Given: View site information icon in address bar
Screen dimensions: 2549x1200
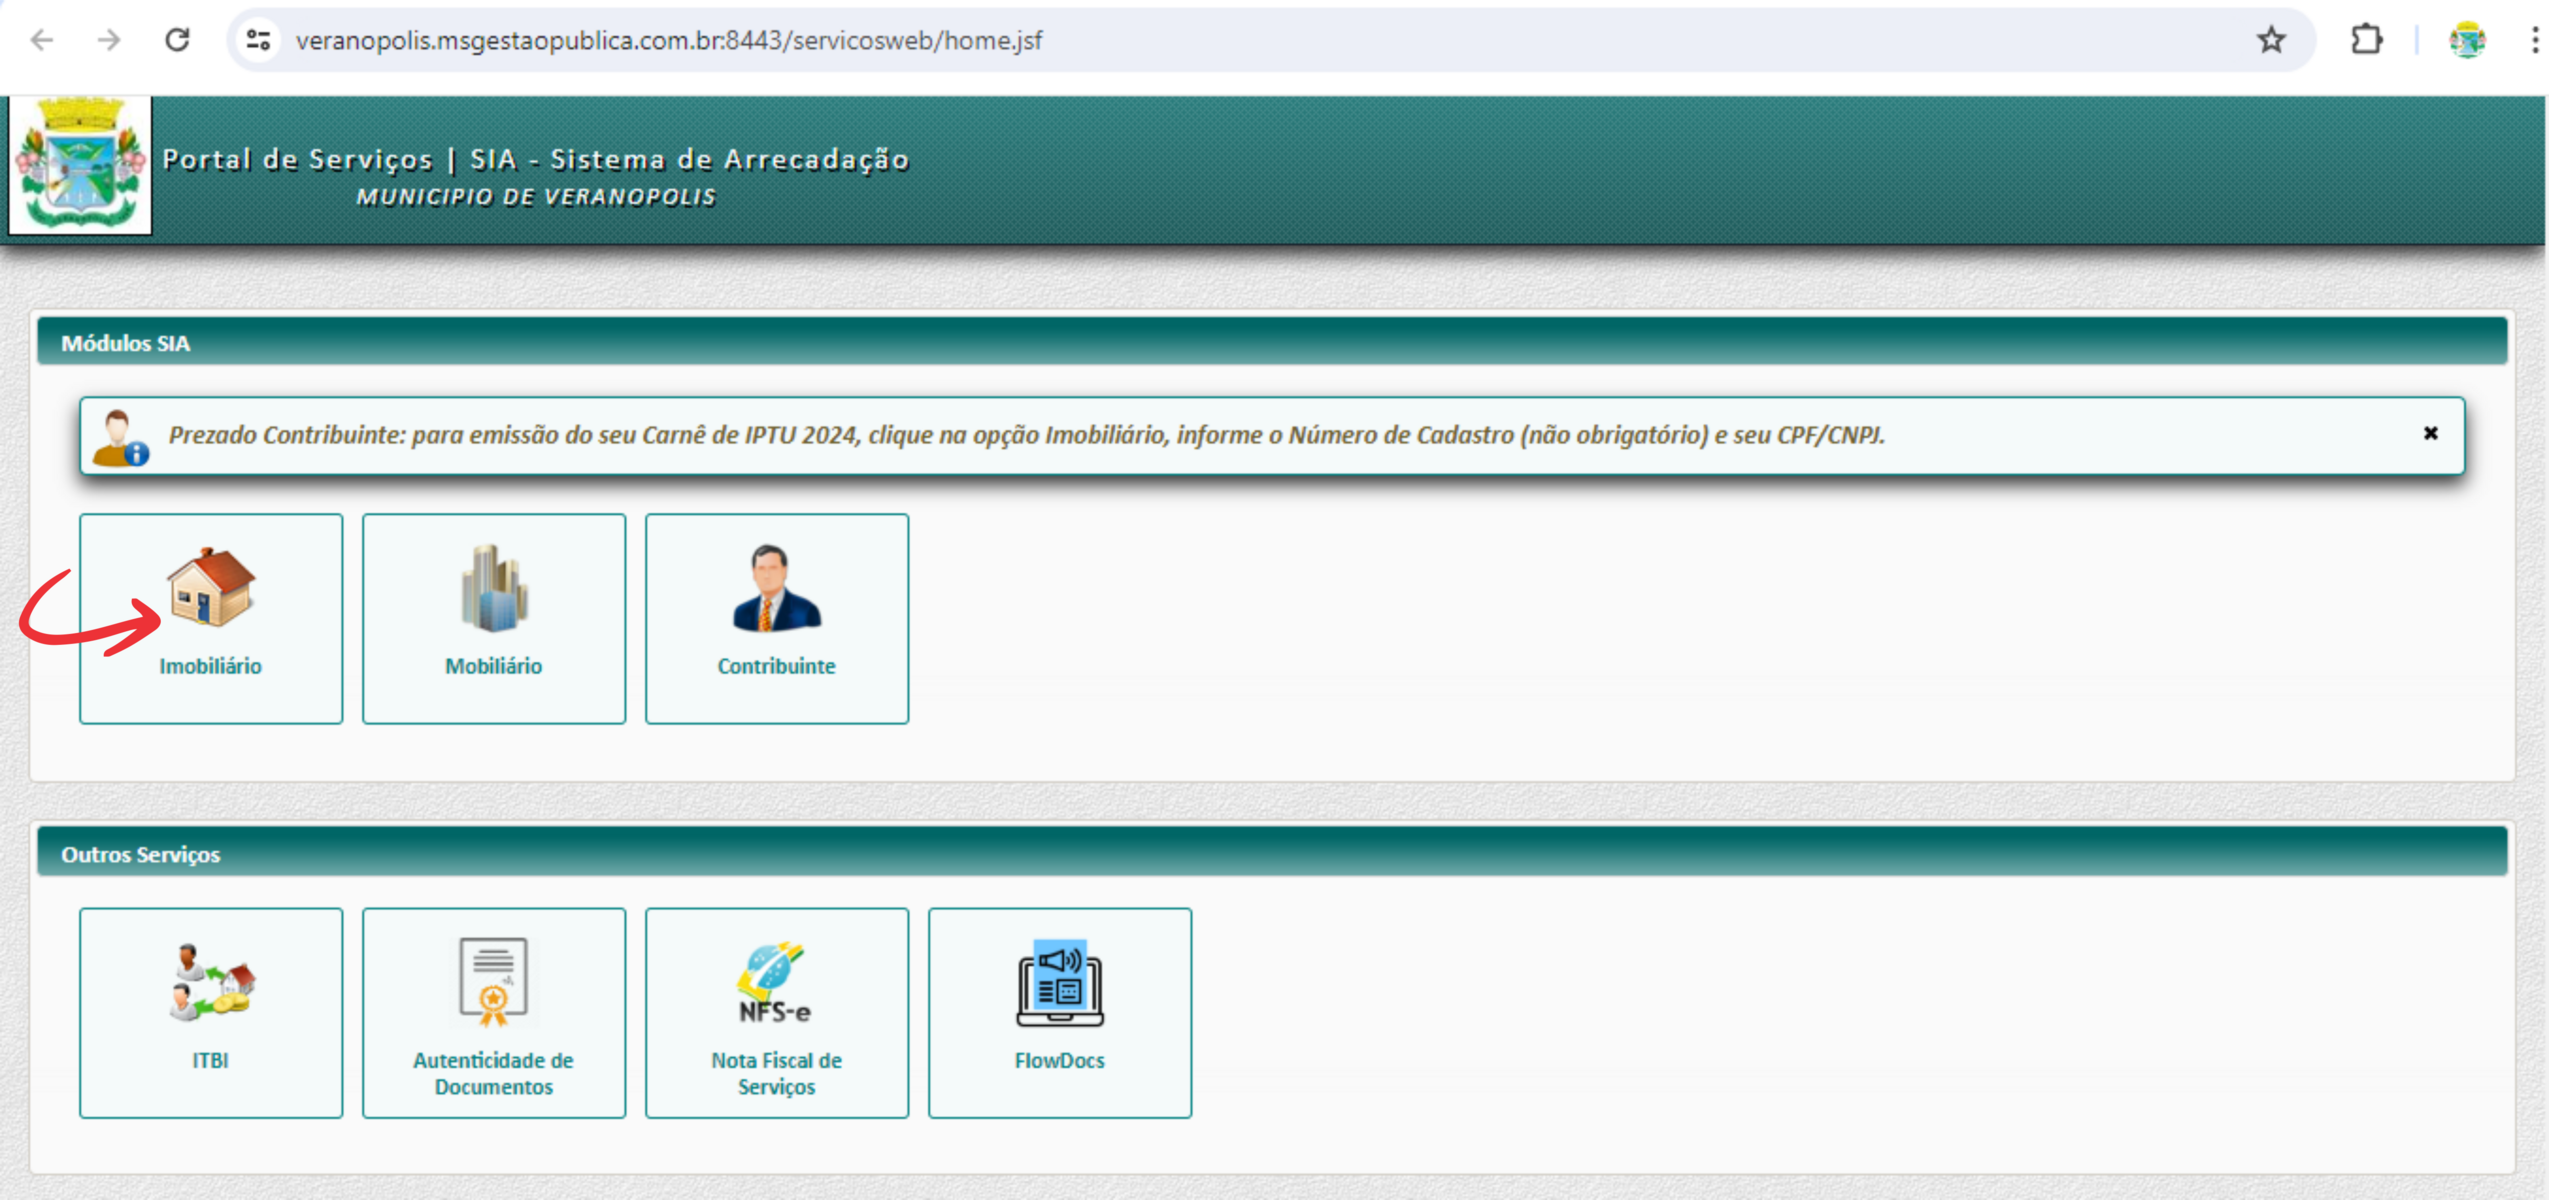Looking at the screenshot, I should coord(258,40).
